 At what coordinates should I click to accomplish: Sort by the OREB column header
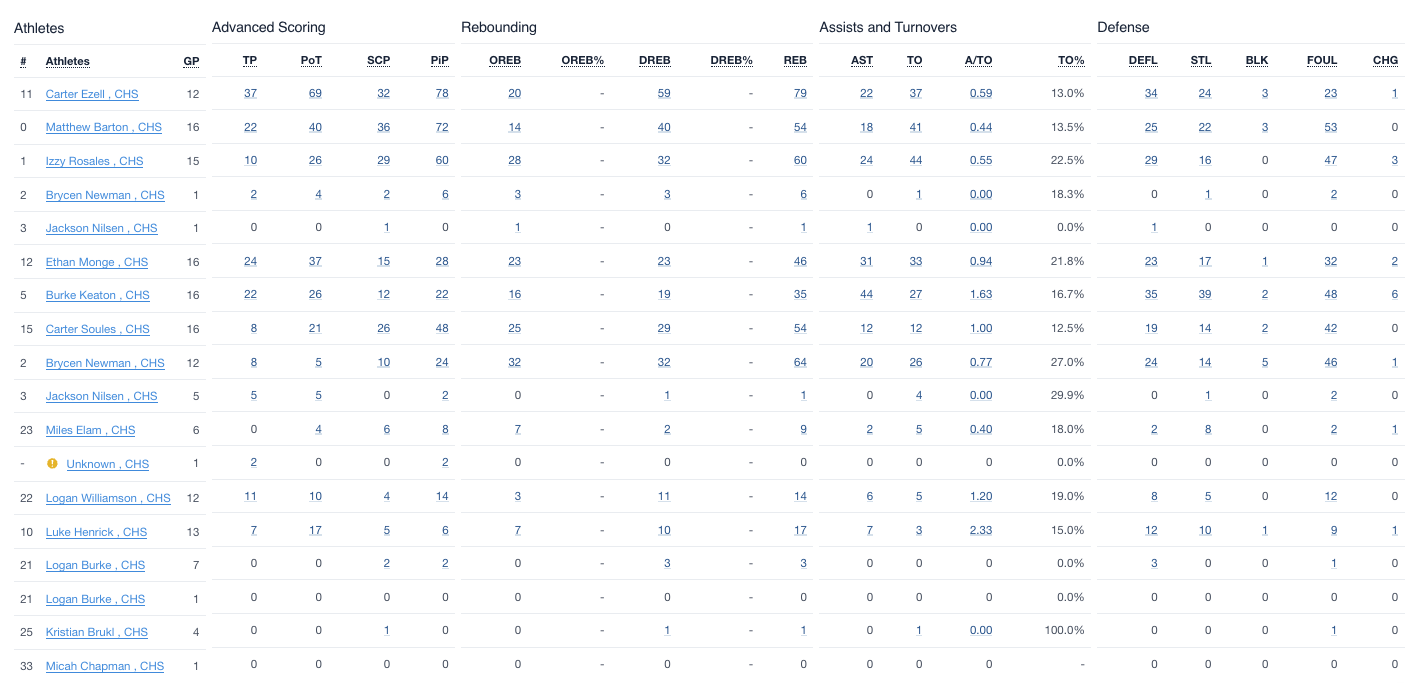tap(505, 60)
